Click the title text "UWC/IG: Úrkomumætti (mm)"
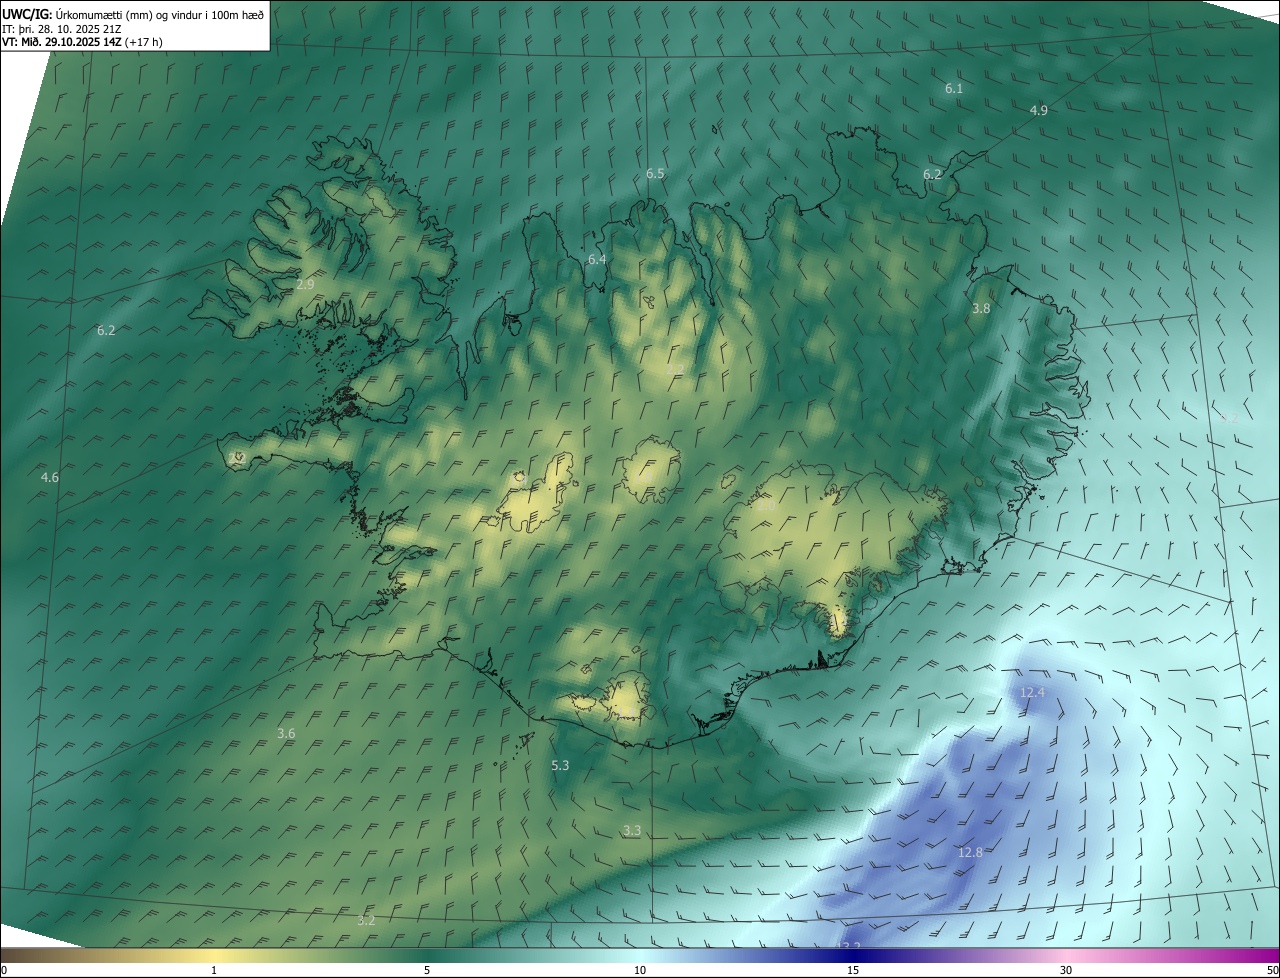 [75, 14]
